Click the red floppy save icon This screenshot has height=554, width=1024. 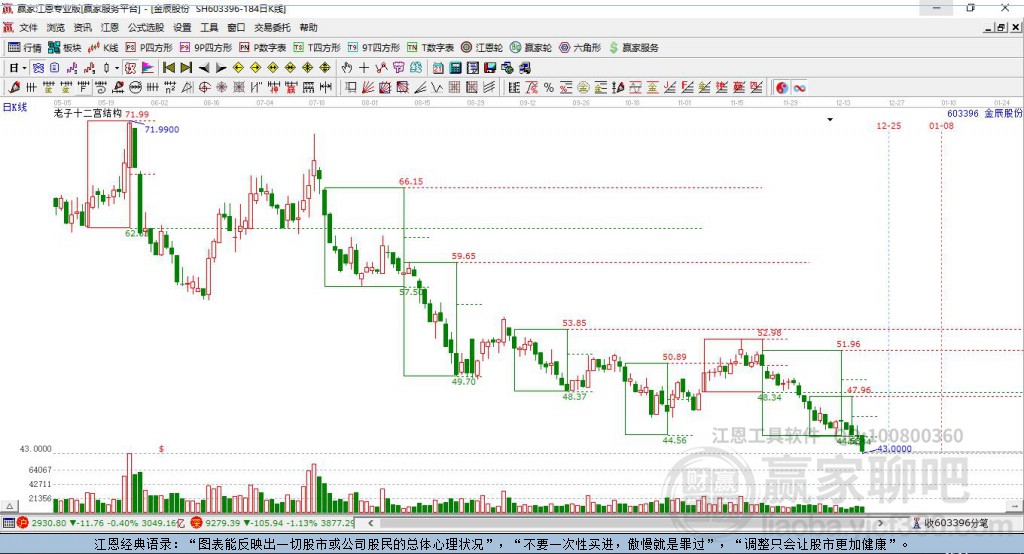[490, 68]
